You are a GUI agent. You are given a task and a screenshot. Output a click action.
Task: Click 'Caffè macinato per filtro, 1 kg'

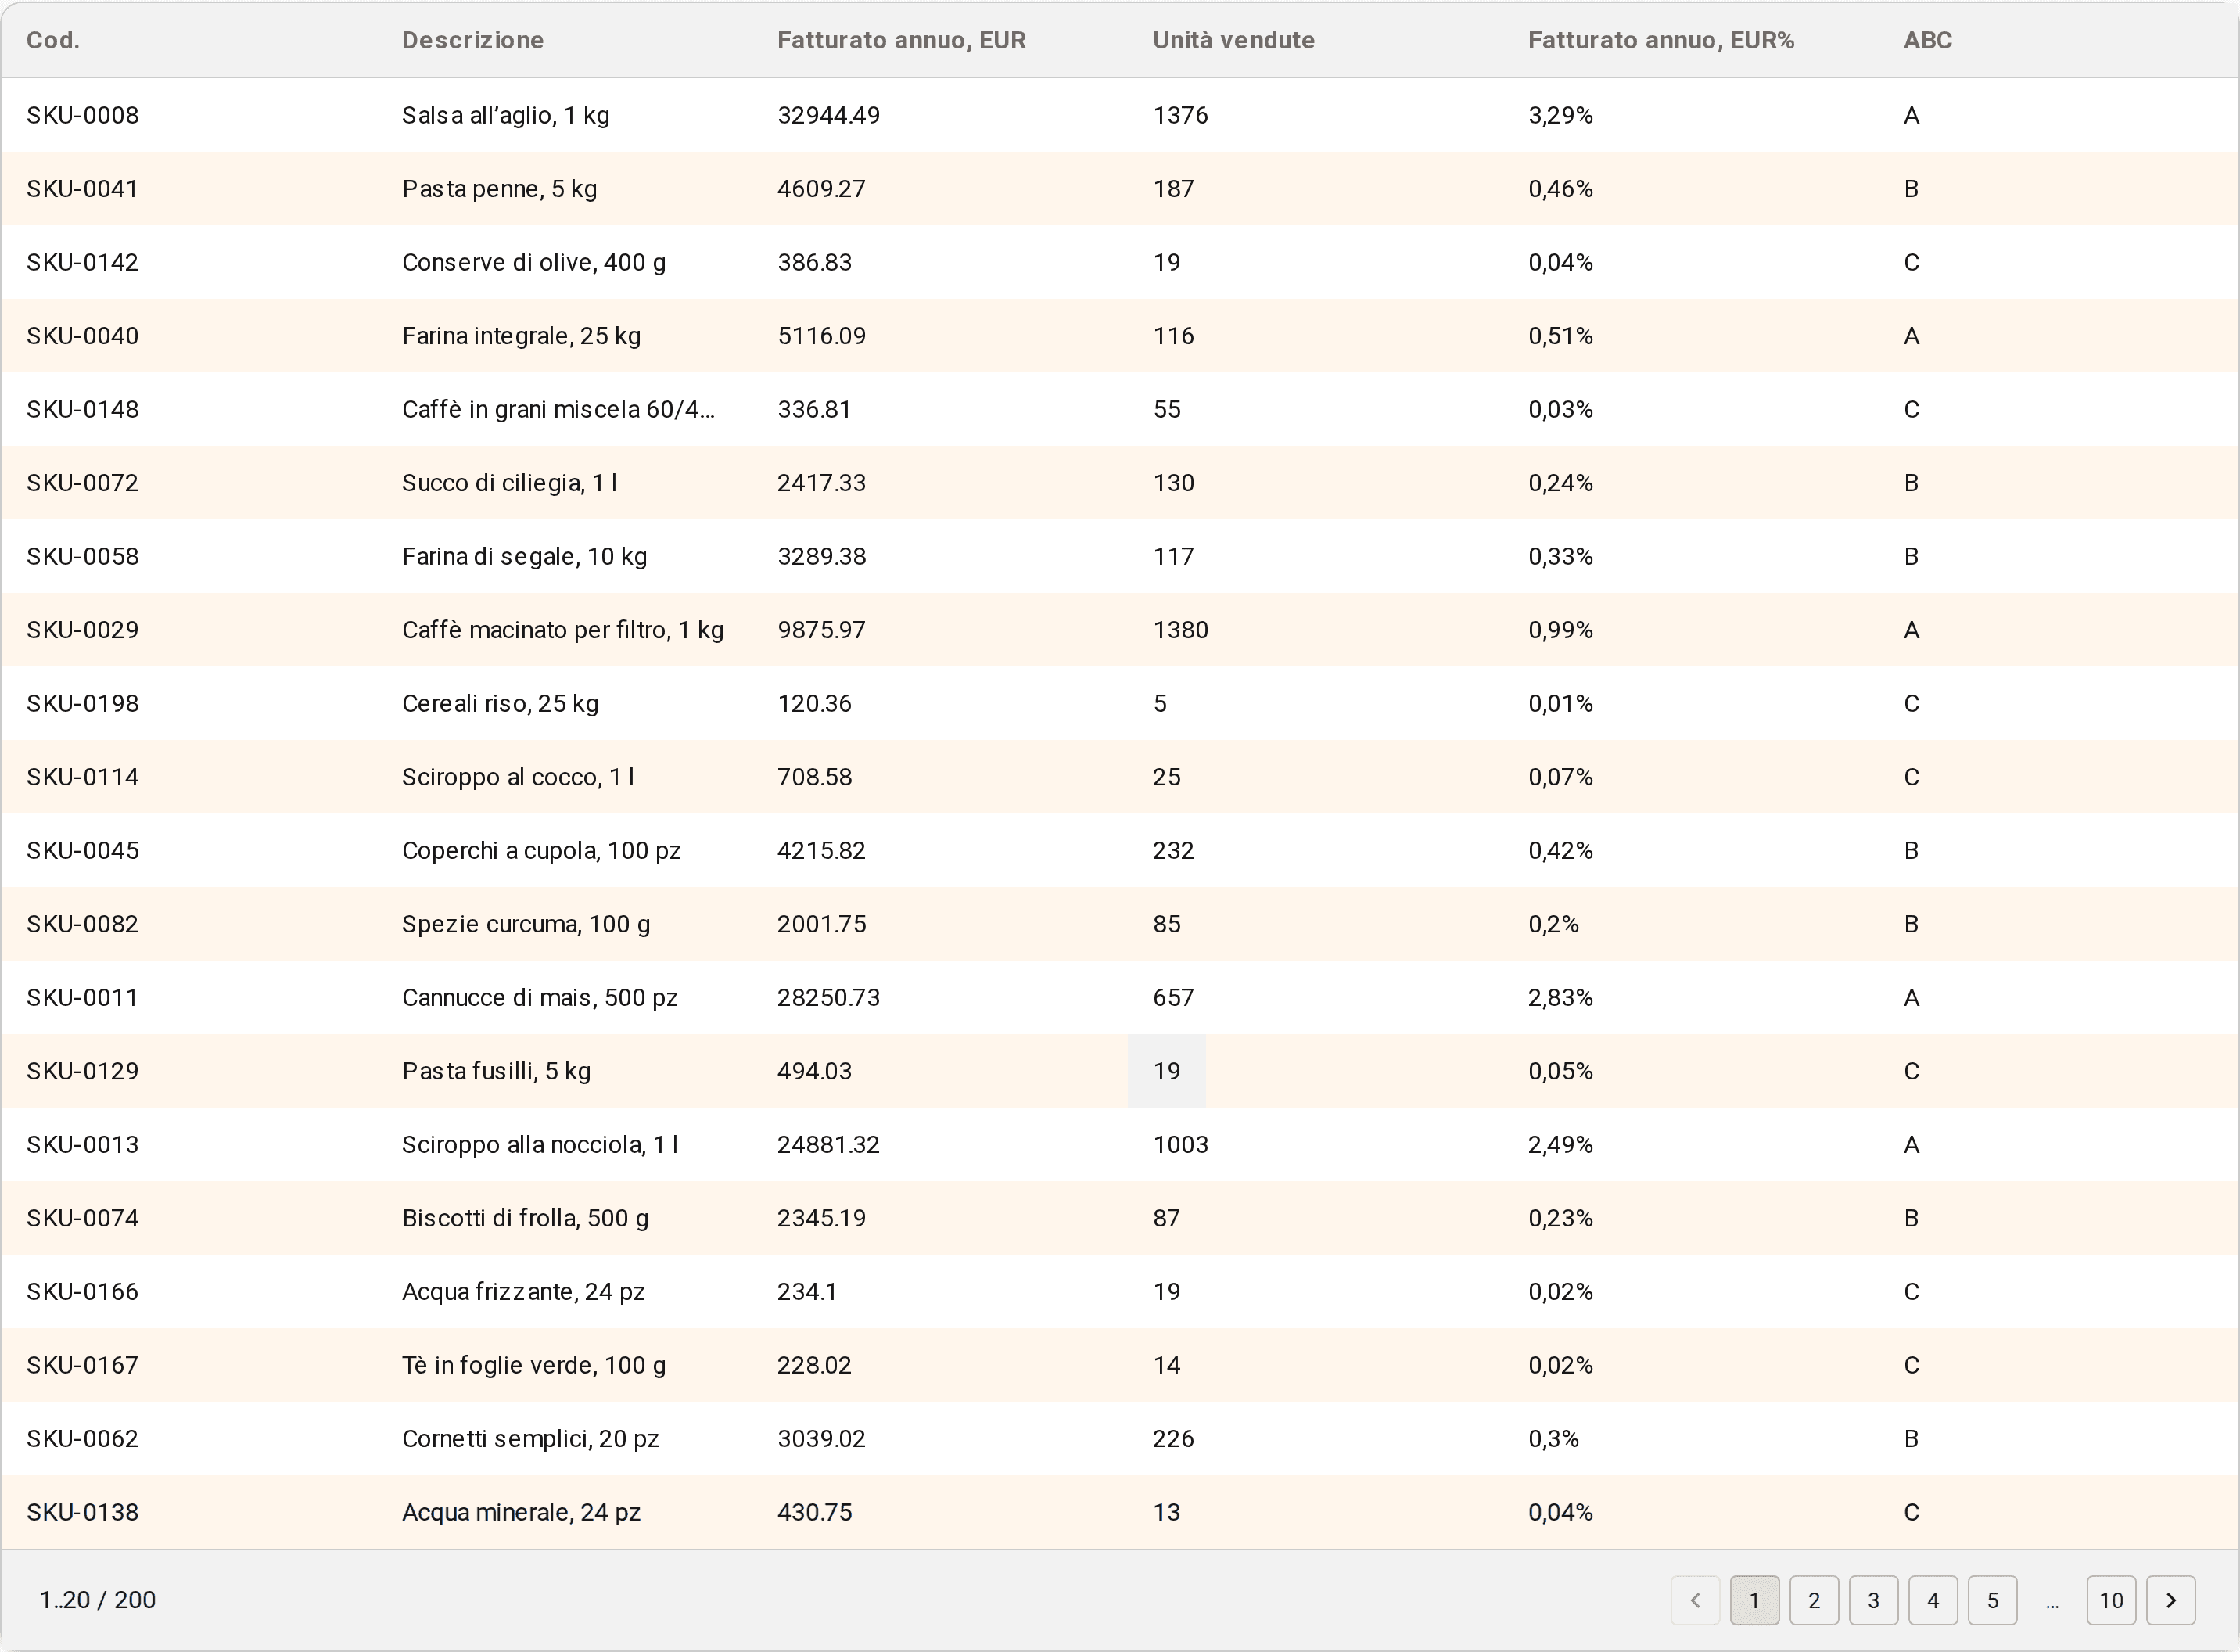(x=564, y=630)
